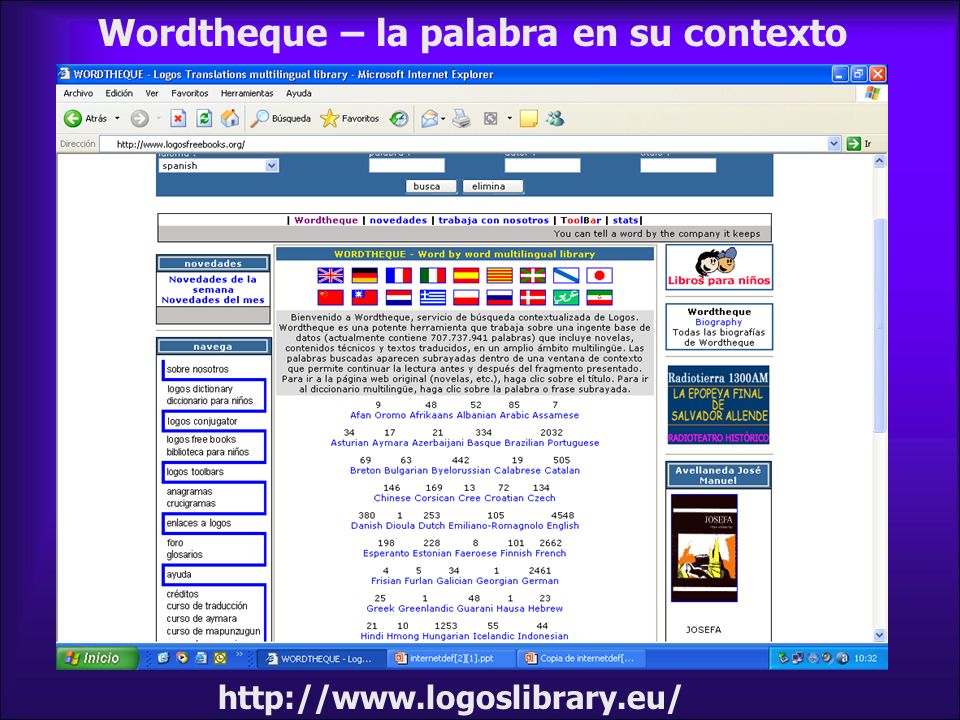Select the Danish flag
Viewport: 960px width, 720px height.
pos(533,298)
